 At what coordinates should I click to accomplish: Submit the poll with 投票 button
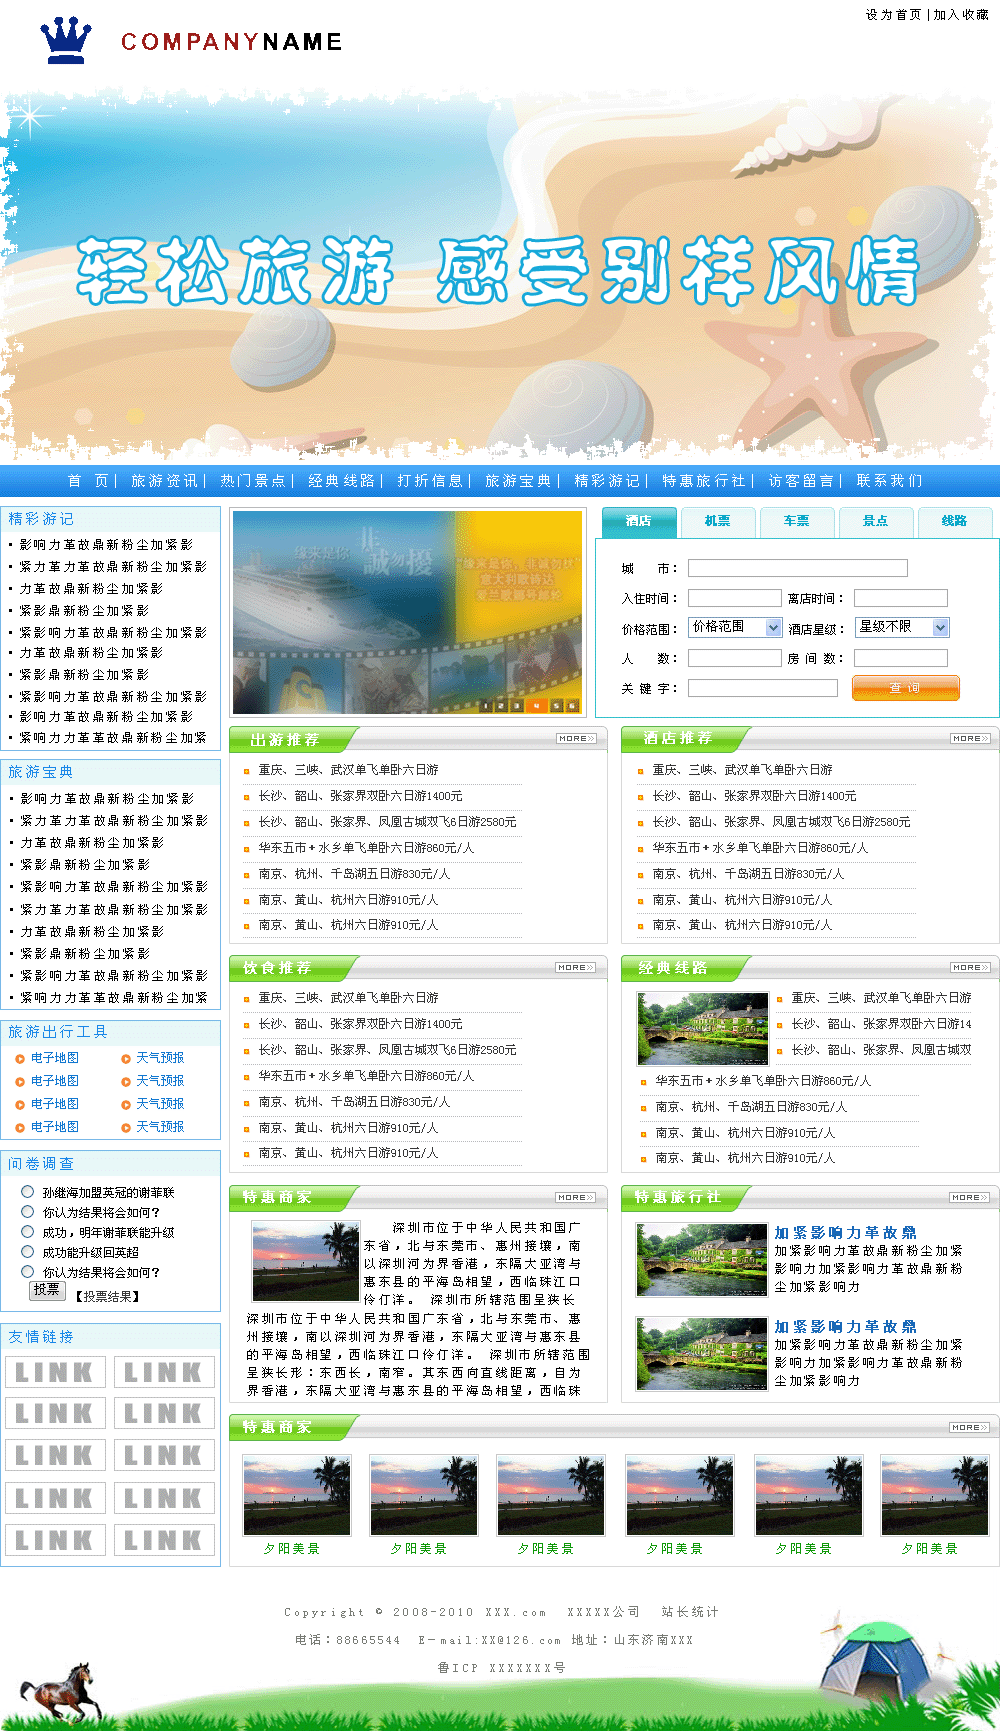tap(47, 1290)
